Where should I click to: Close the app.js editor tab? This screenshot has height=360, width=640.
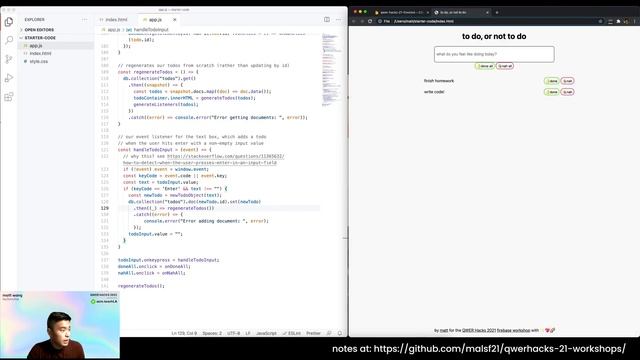pyautogui.click(x=175, y=20)
